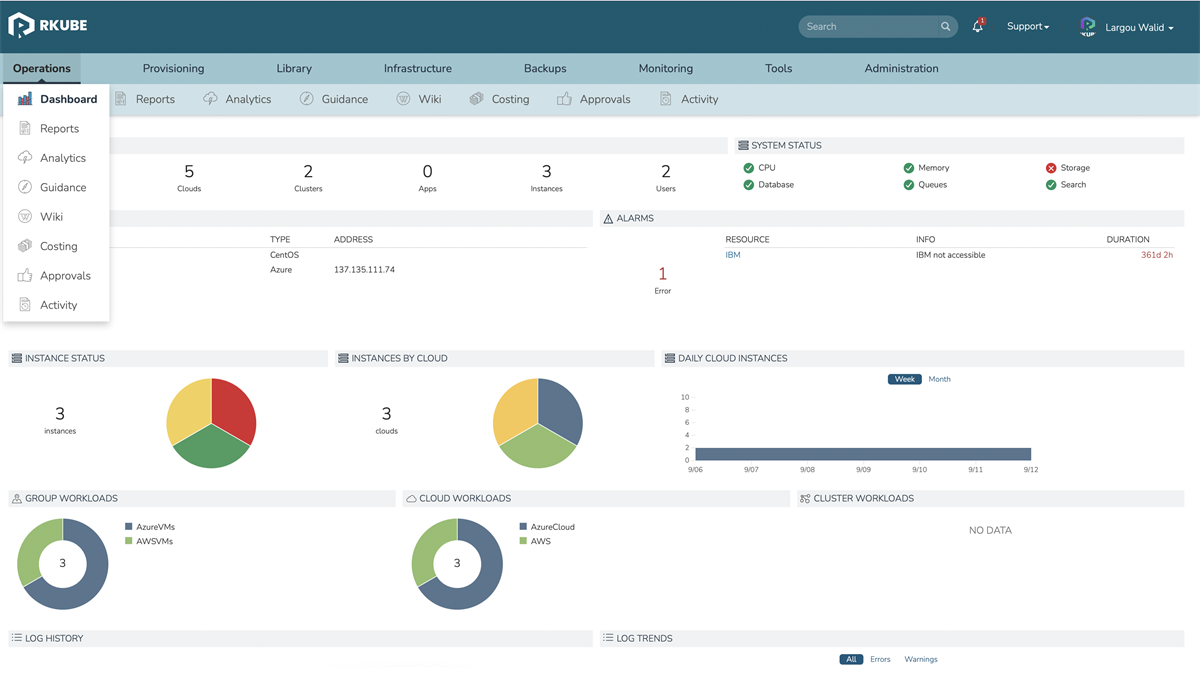The height and width of the screenshot is (680, 1200).
Task: Open the Infrastructure main menu
Action: tap(418, 68)
